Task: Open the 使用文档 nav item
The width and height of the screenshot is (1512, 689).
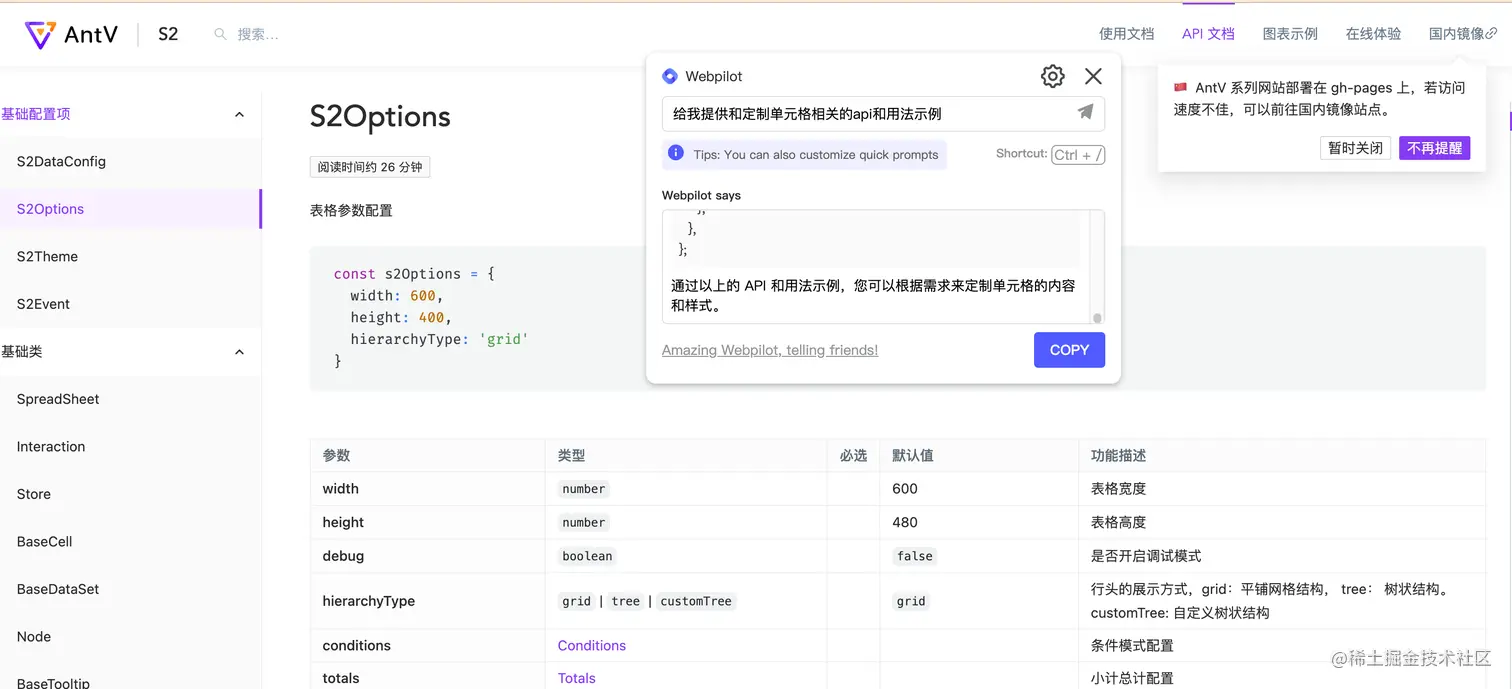Action: tap(1126, 33)
